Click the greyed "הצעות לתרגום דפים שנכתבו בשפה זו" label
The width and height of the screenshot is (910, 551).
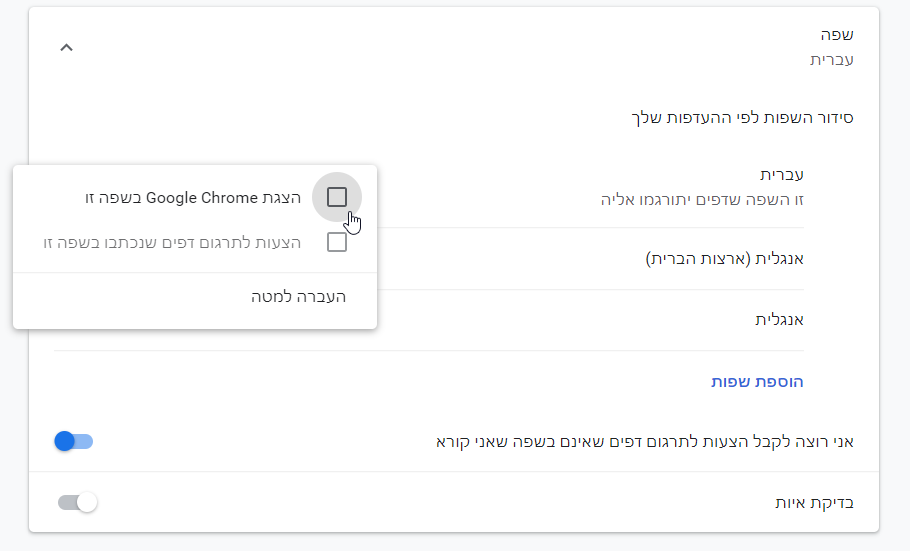tap(172, 242)
